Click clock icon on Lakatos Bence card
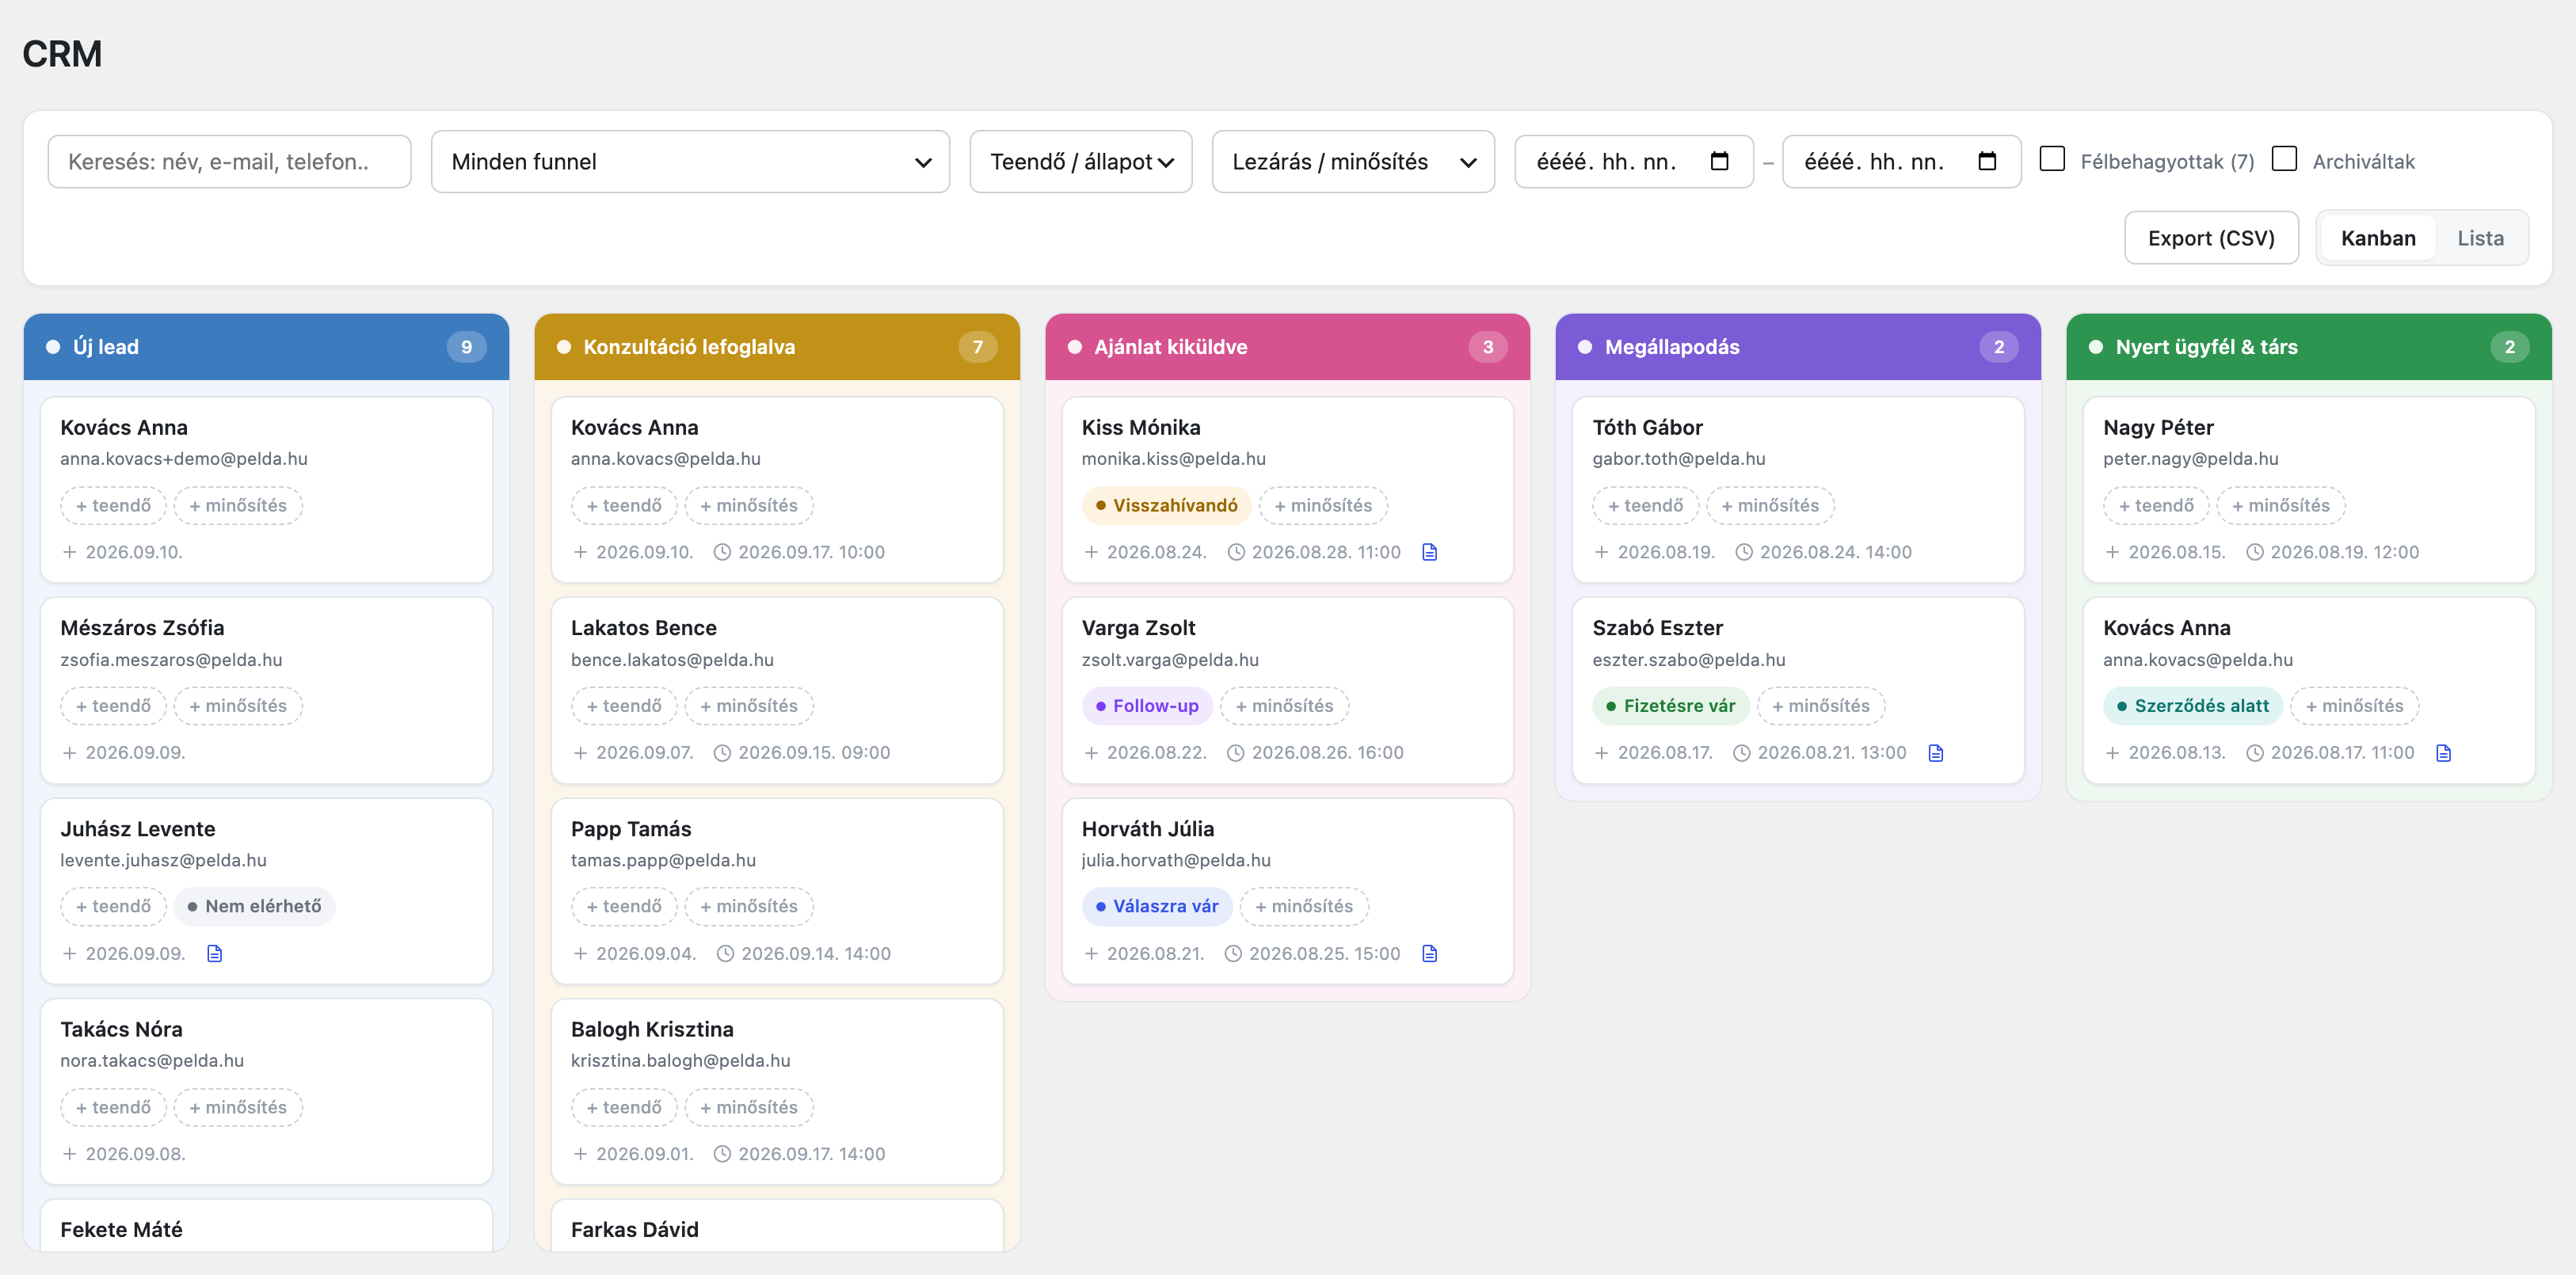 coord(722,753)
